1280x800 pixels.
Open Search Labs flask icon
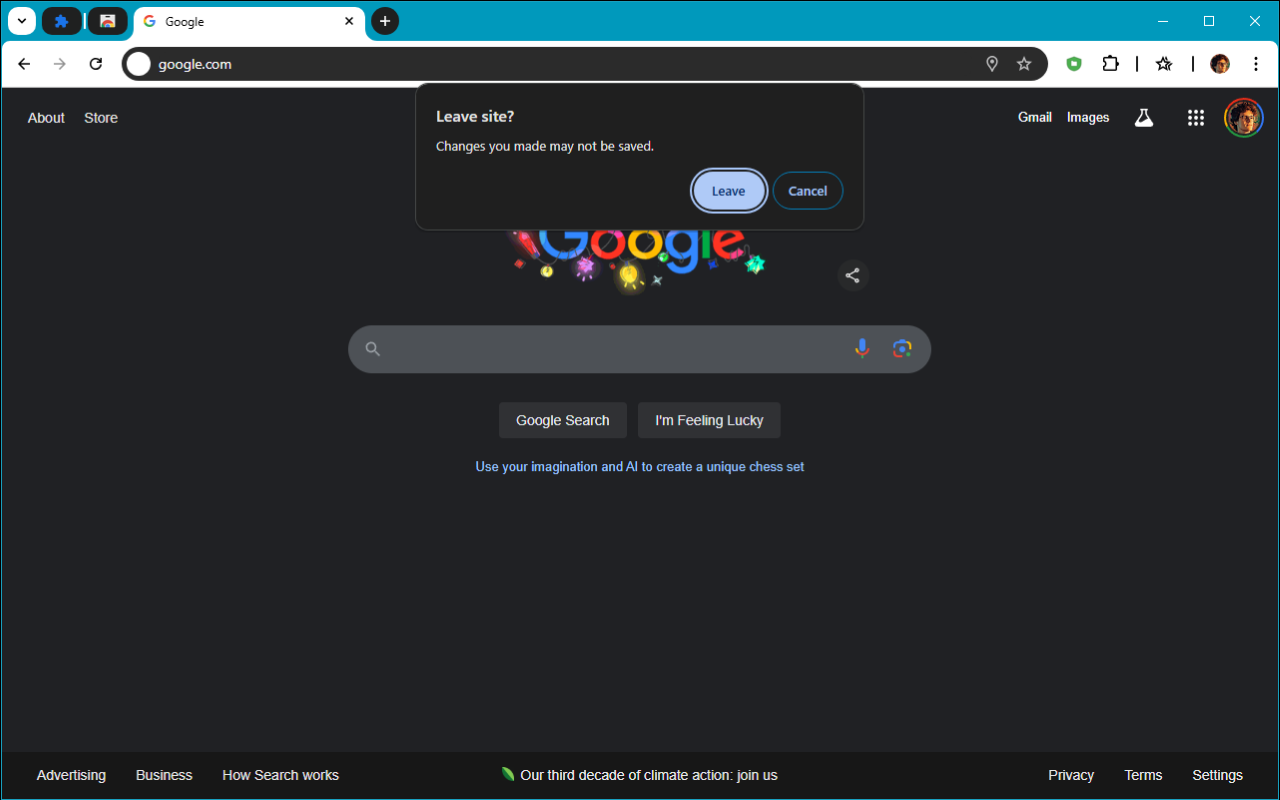point(1144,117)
